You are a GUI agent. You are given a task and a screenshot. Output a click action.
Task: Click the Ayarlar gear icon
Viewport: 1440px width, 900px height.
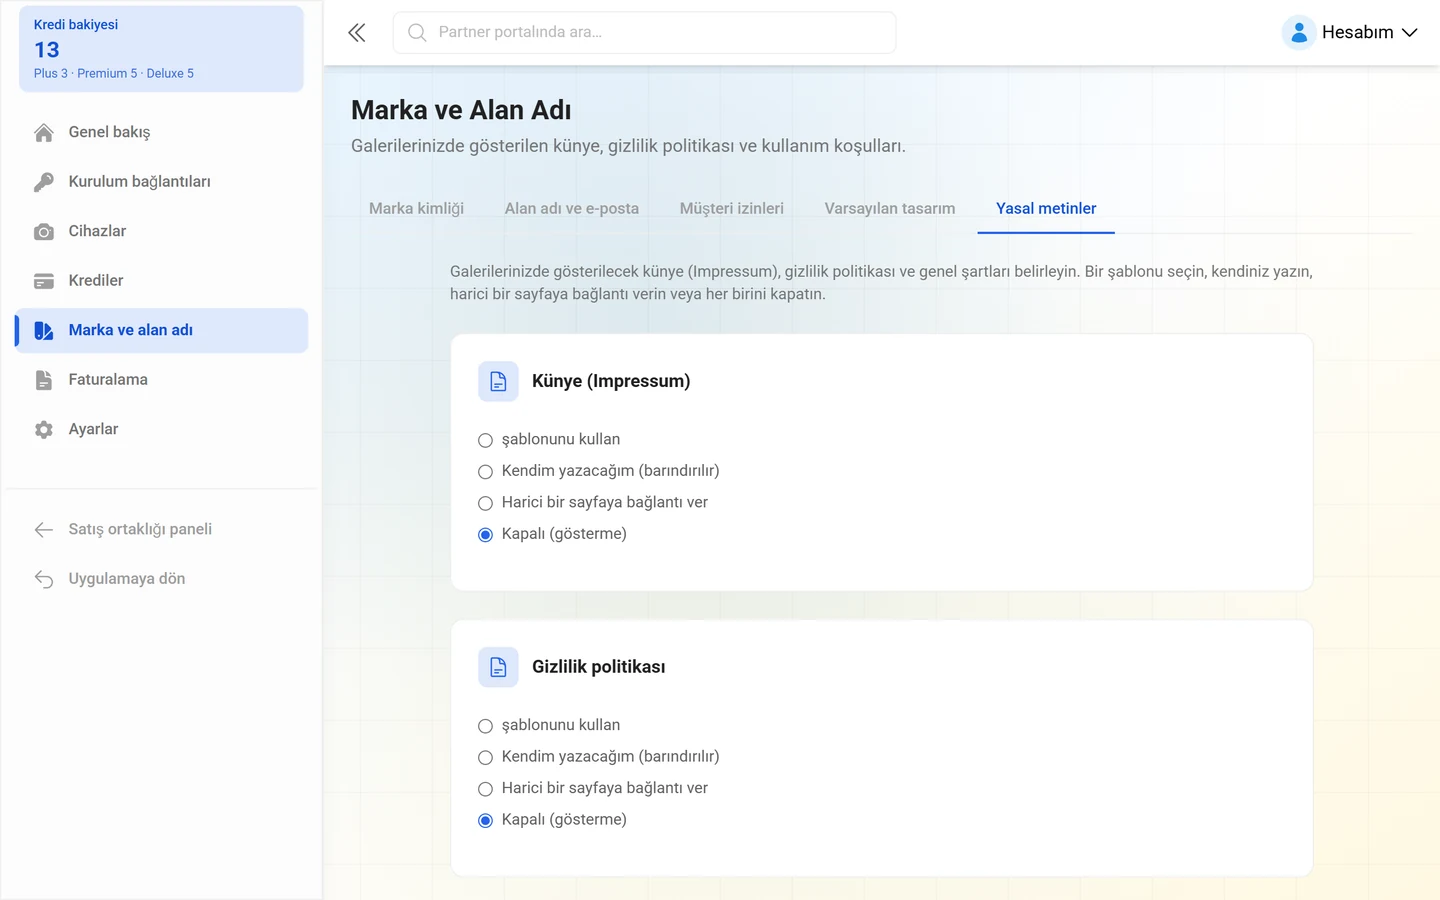point(44,430)
